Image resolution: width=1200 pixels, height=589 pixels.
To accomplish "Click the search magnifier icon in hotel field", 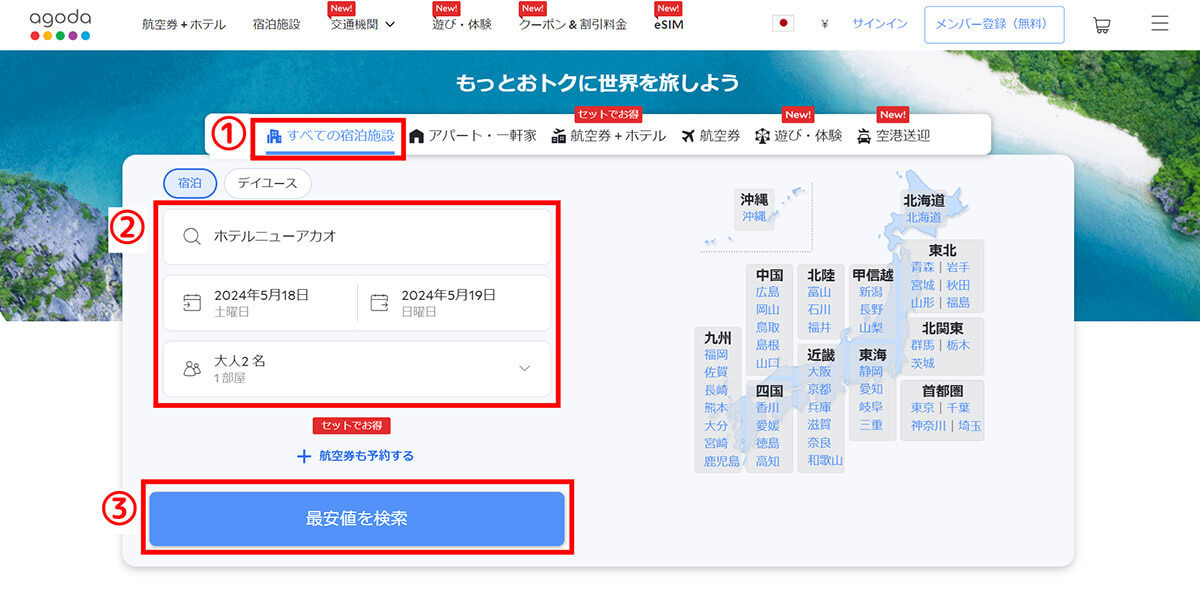I will click(x=193, y=237).
